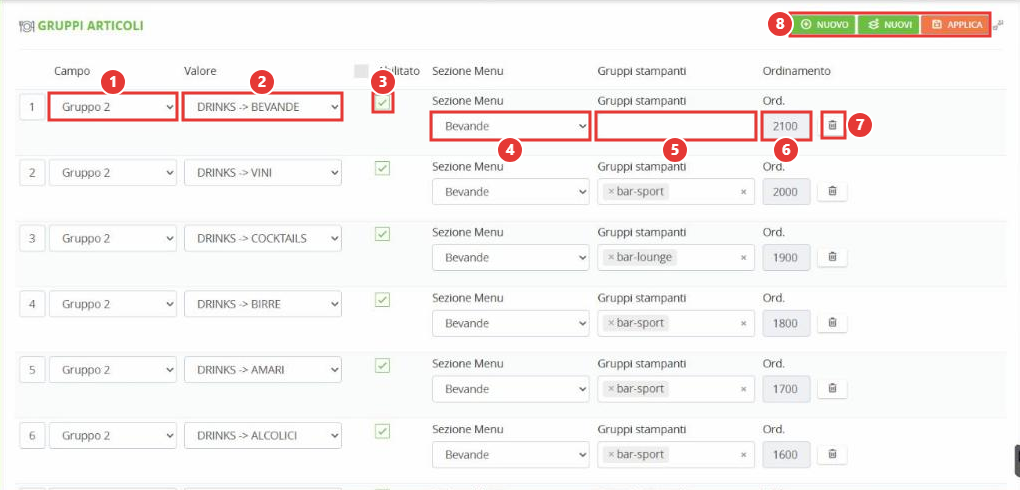Image resolution: width=1020 pixels, height=490 pixels.
Task: Remove the bar-sport tag from the ALCOLICI row
Action: pos(611,455)
